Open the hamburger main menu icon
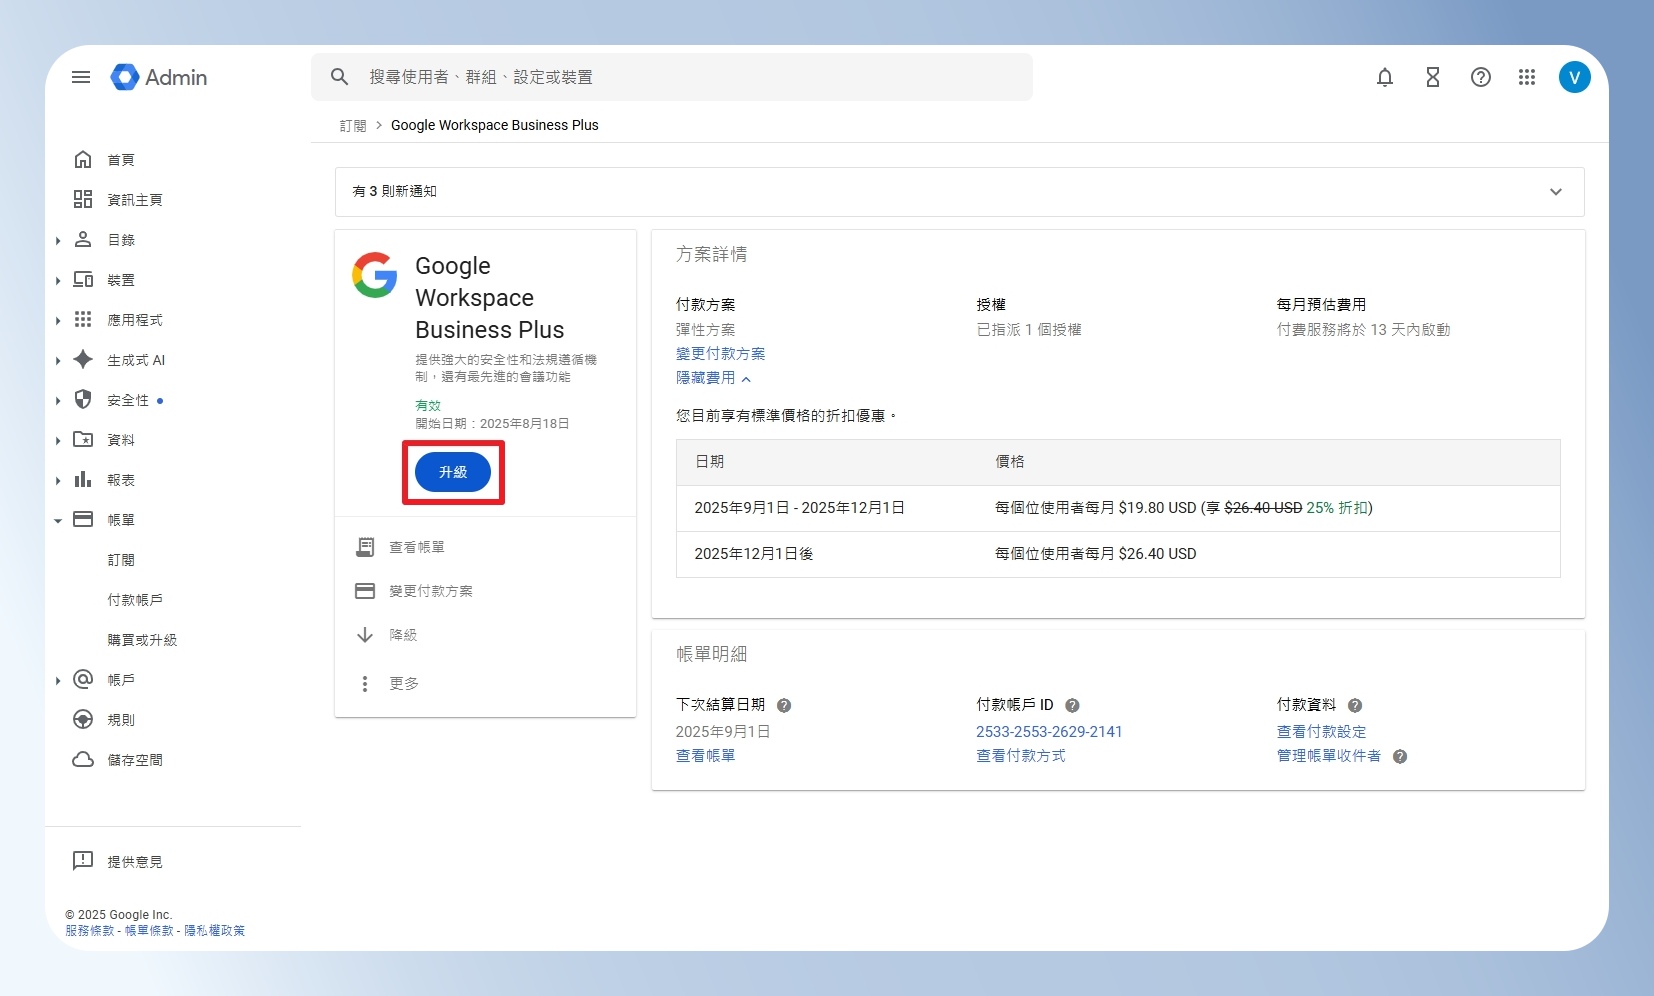Viewport: 1654px width, 996px height. [81, 77]
